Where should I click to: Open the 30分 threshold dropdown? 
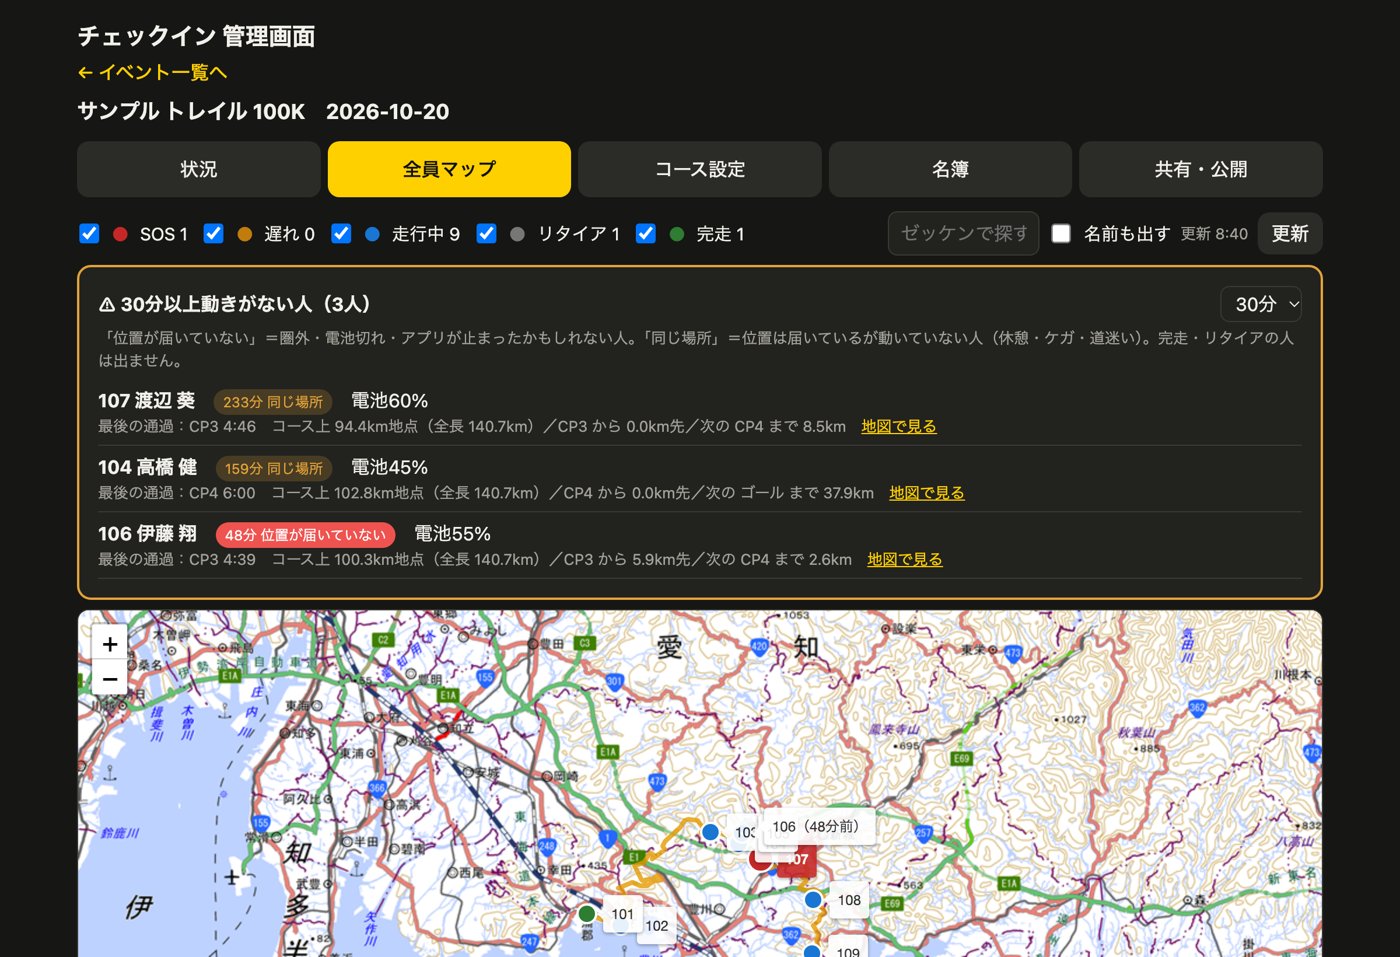pyautogui.click(x=1261, y=304)
